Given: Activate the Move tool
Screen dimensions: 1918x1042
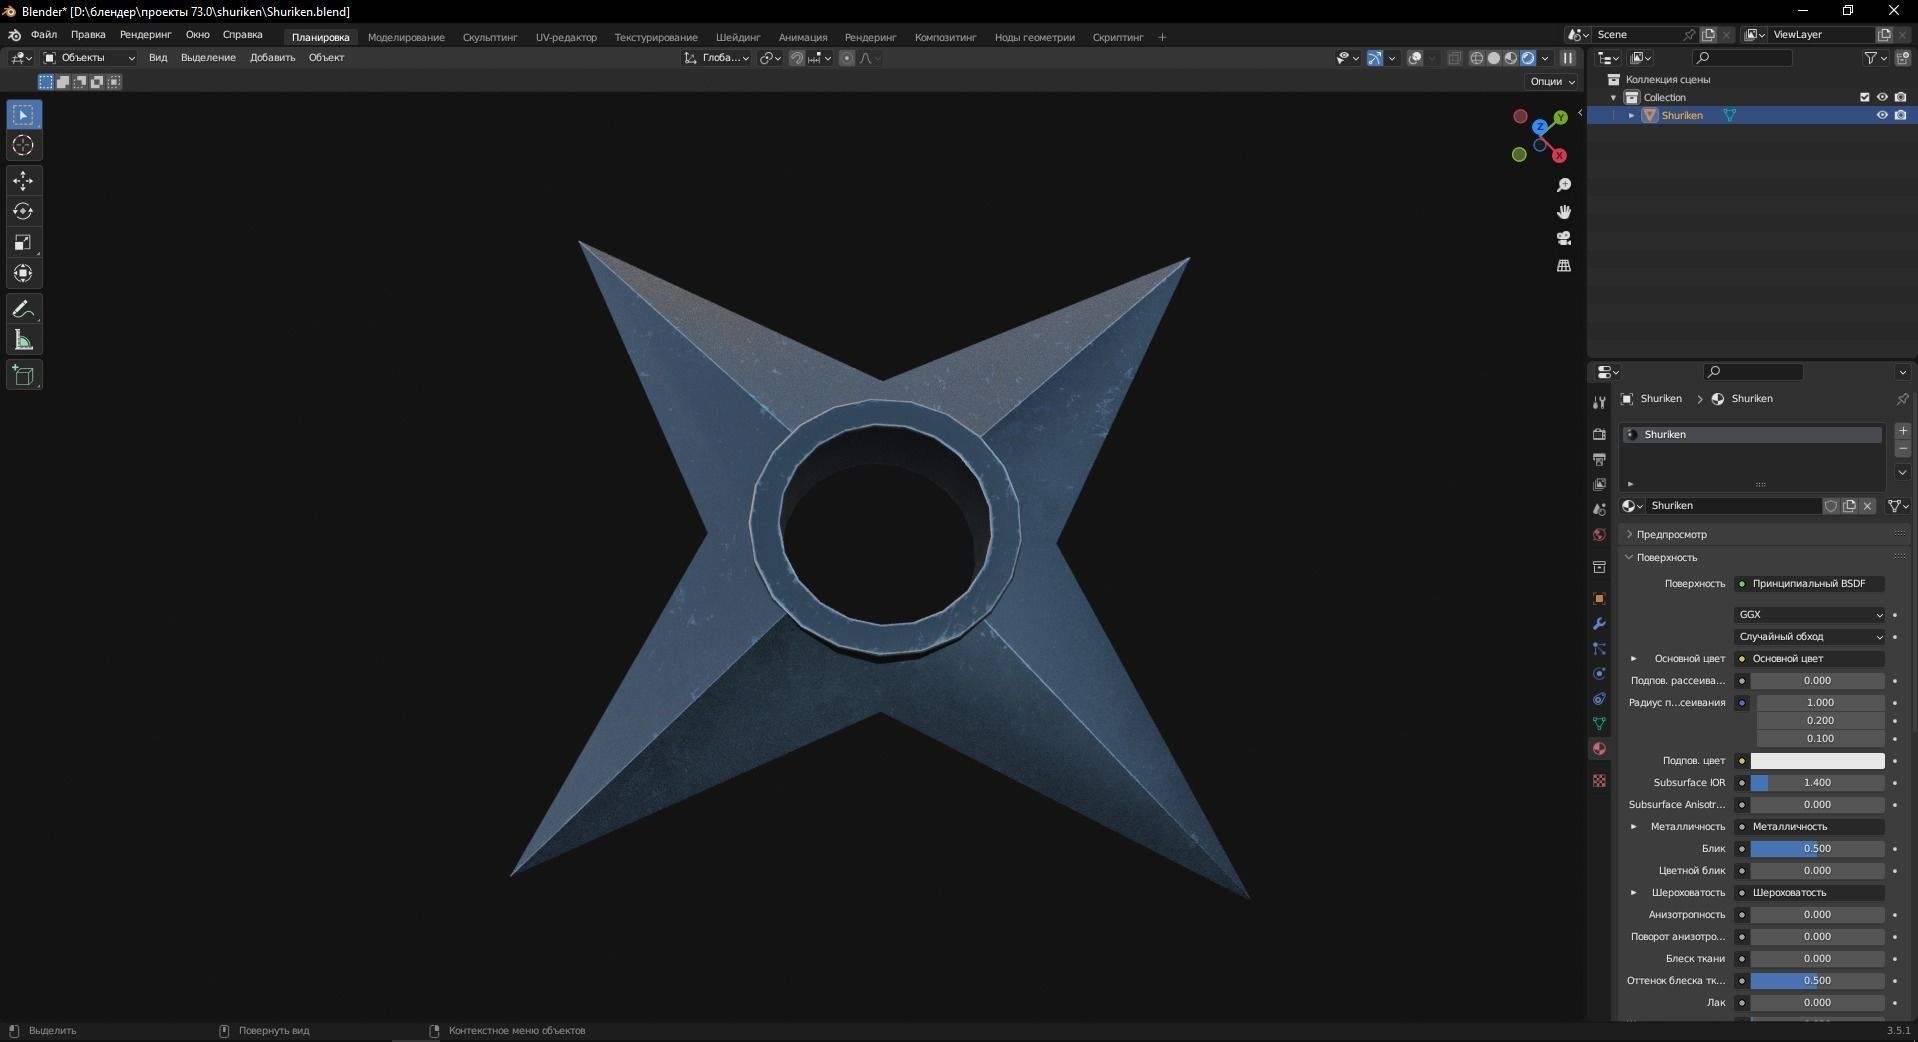Looking at the screenshot, I should 23,181.
